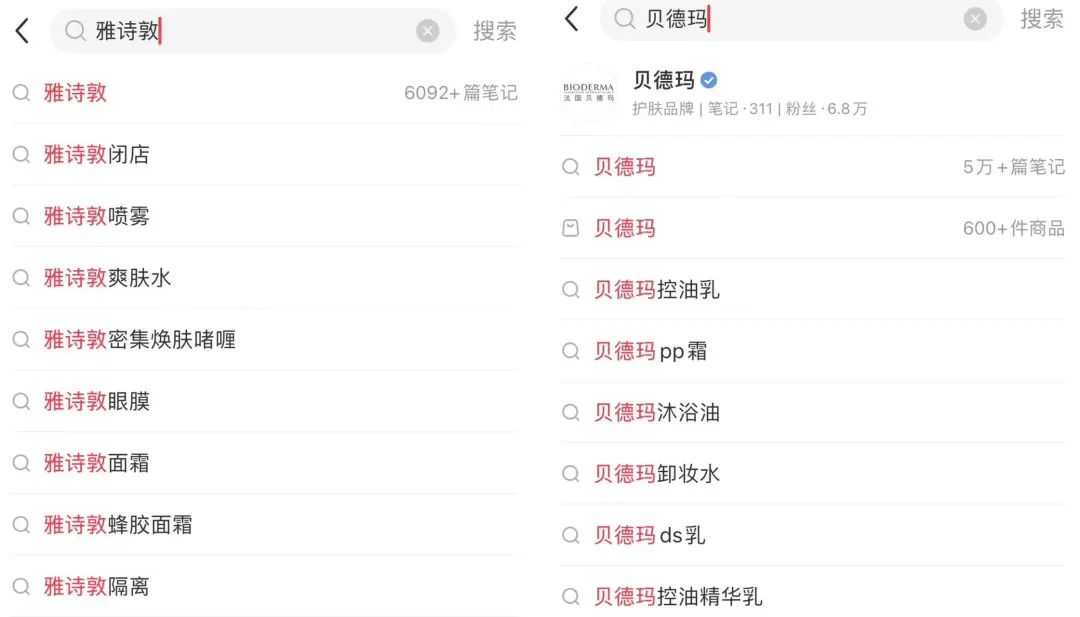Tap the magnifier icon inside the 雅诗敦 search box
This screenshot has height=617, width=1080.
coord(75,32)
